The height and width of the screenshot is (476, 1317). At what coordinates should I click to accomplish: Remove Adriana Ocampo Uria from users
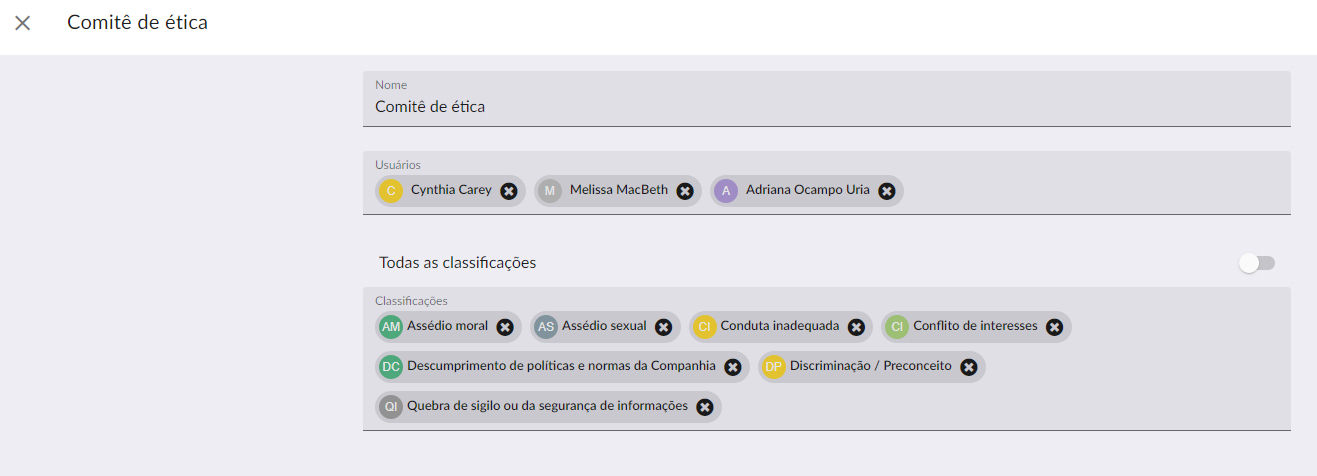[x=887, y=191]
